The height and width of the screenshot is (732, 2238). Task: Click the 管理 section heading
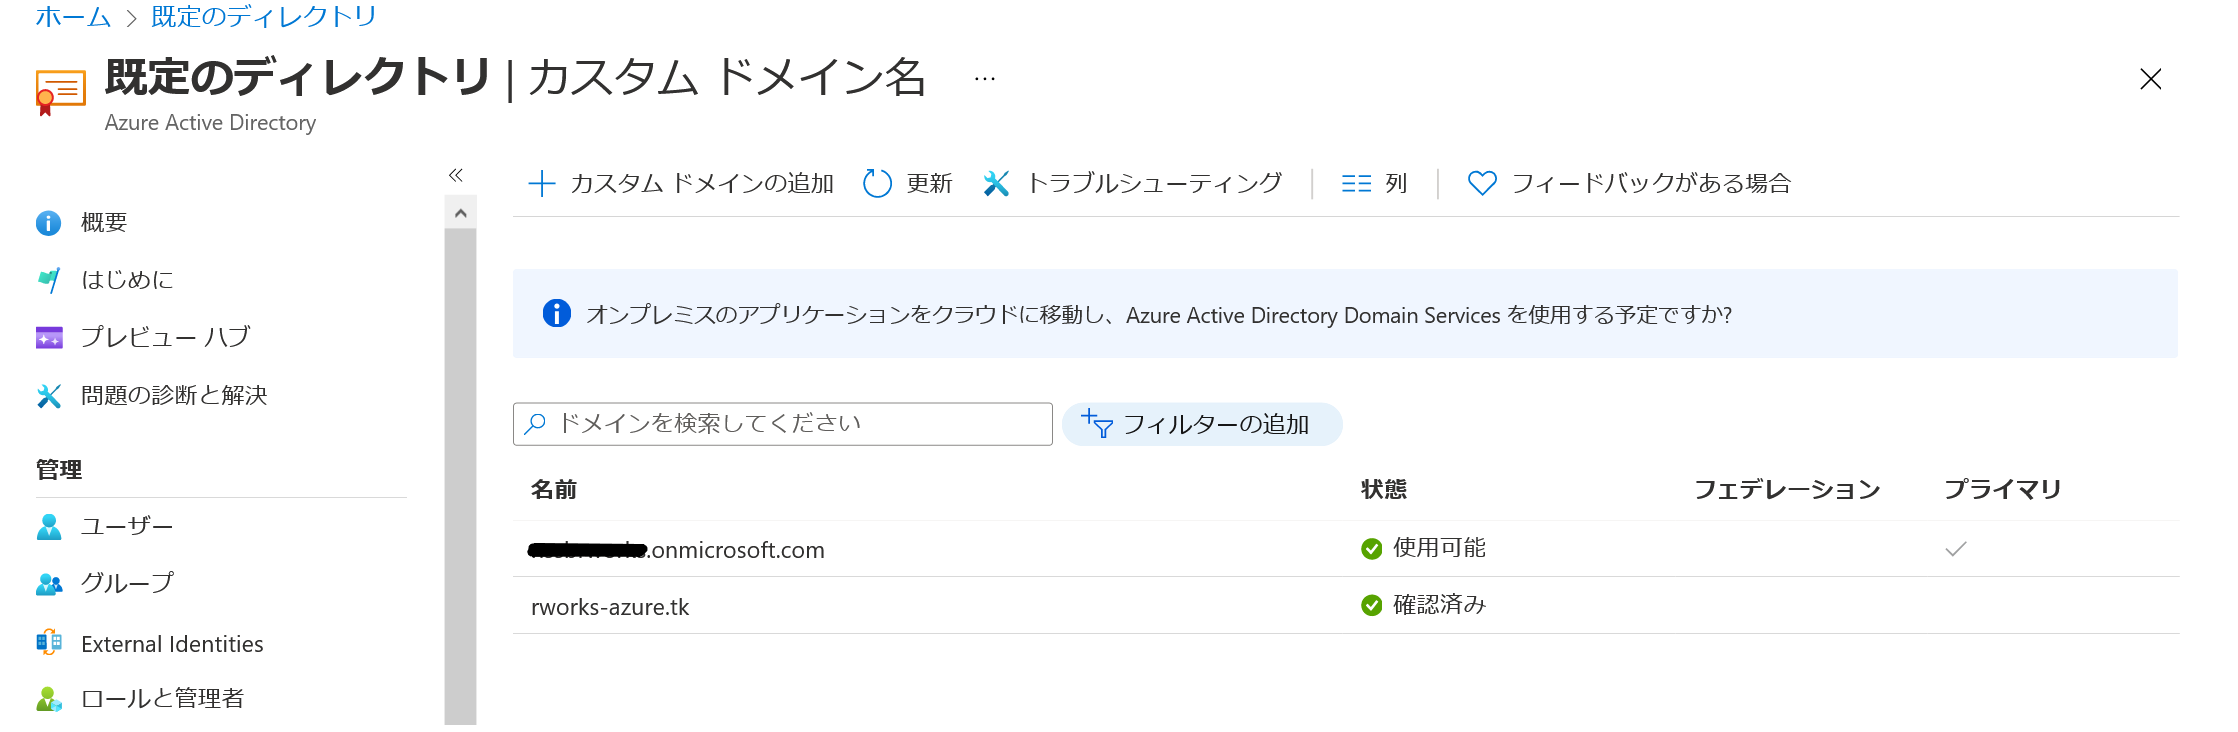[x=59, y=470]
